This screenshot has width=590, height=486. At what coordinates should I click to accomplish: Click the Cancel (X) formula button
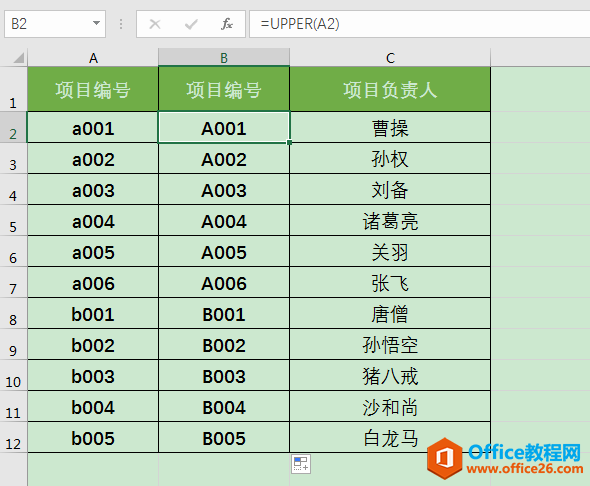[x=155, y=24]
